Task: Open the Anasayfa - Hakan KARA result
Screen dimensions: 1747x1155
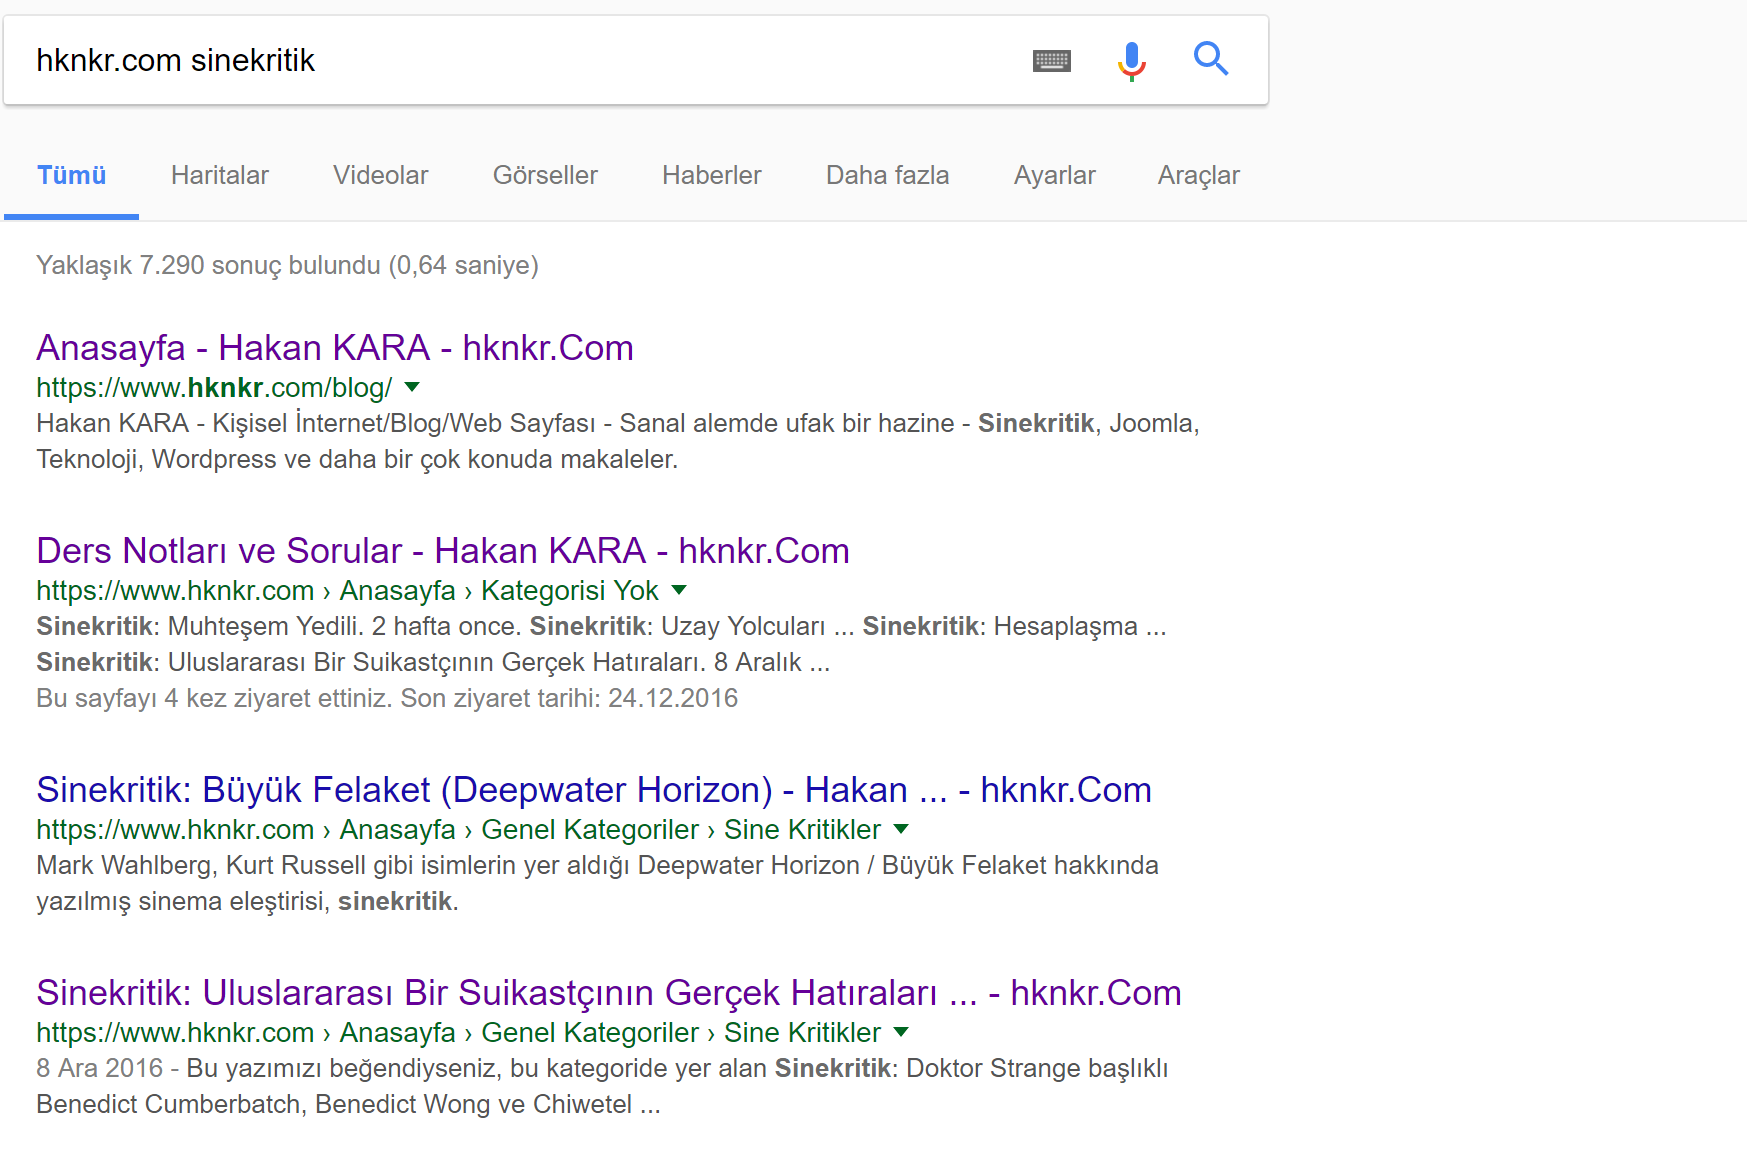Action: 334,348
